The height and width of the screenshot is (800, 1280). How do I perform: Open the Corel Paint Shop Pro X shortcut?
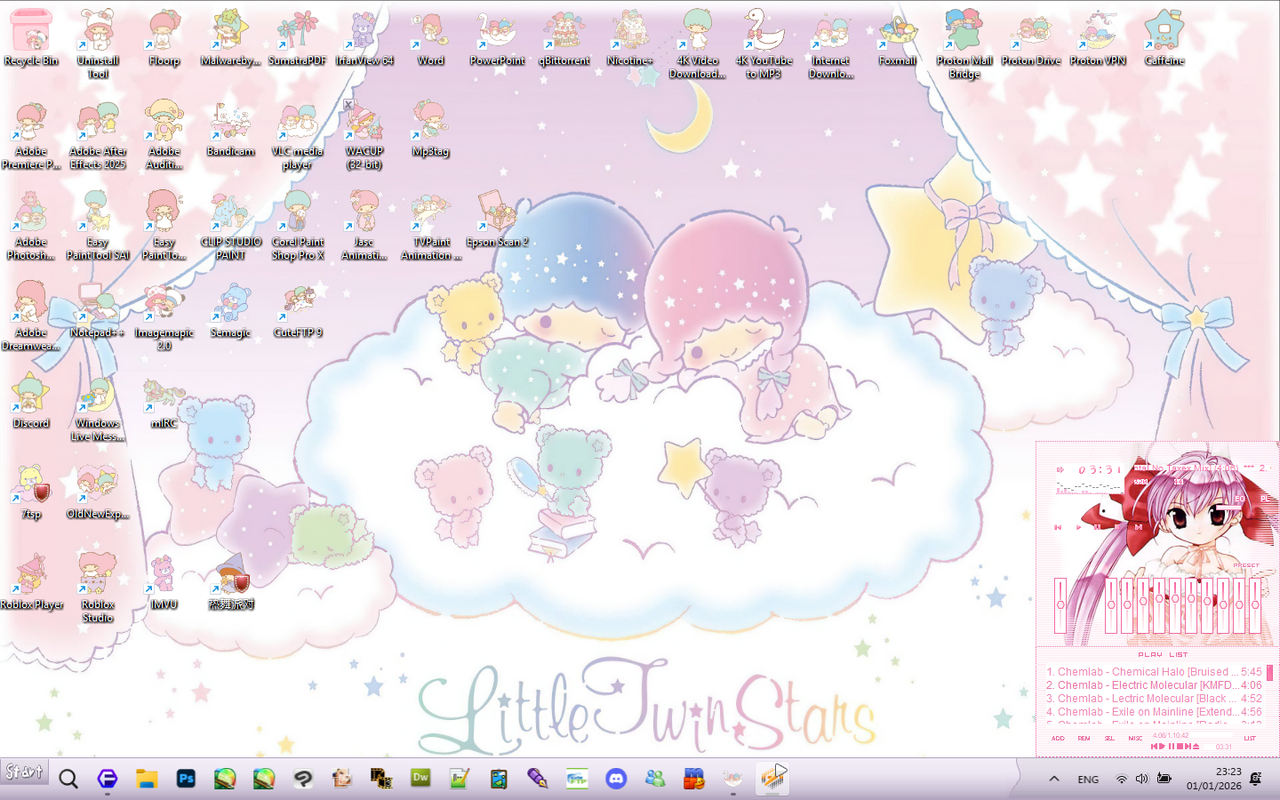click(x=297, y=226)
